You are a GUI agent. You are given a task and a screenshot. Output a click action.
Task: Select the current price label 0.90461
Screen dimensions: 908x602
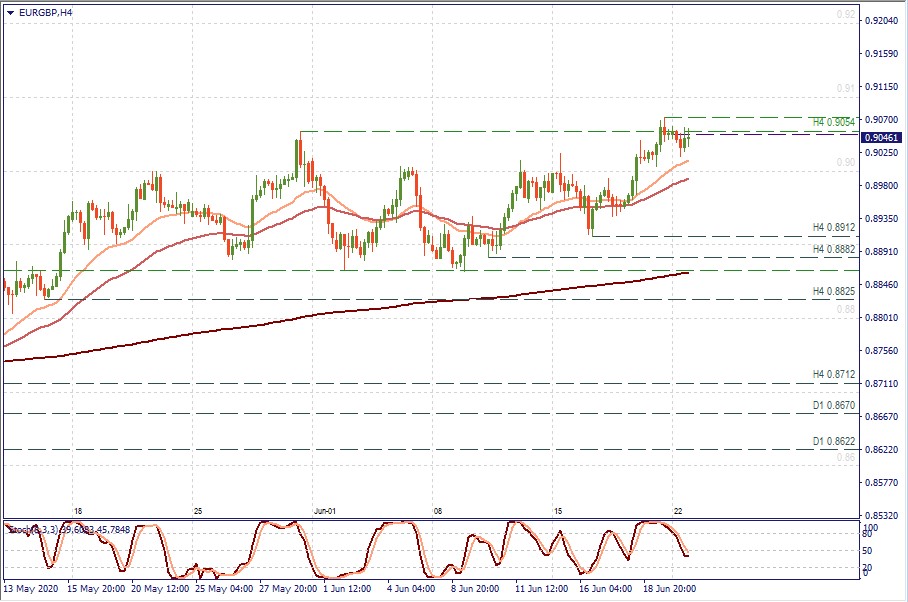[x=881, y=138]
